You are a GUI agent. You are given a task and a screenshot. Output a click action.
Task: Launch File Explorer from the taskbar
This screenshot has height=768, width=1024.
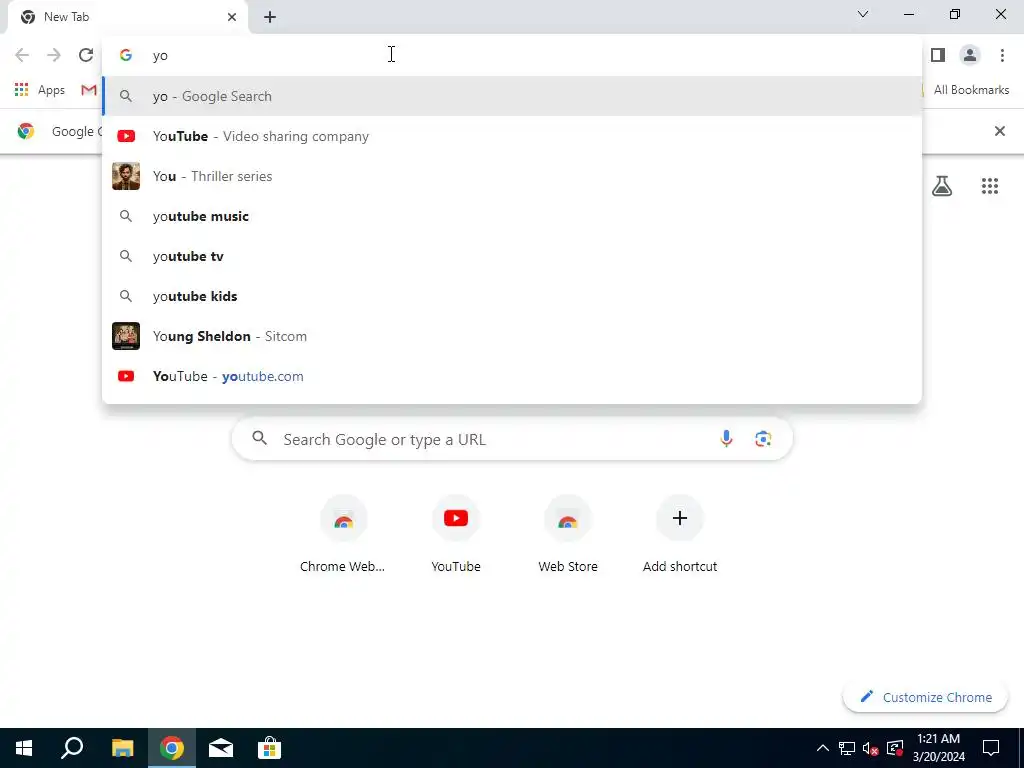click(122, 748)
